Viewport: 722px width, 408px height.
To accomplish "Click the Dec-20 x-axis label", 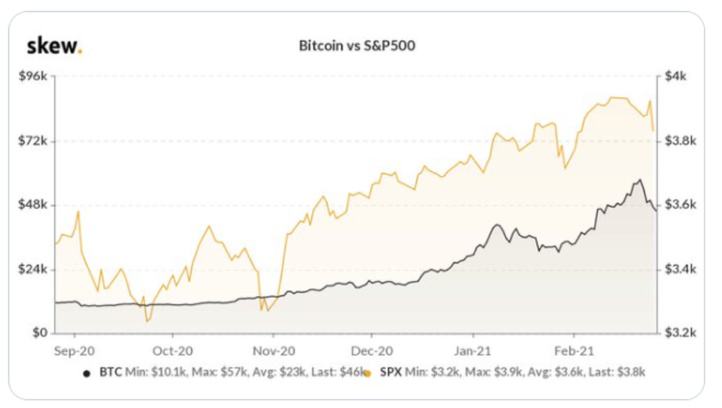I will tap(372, 351).
